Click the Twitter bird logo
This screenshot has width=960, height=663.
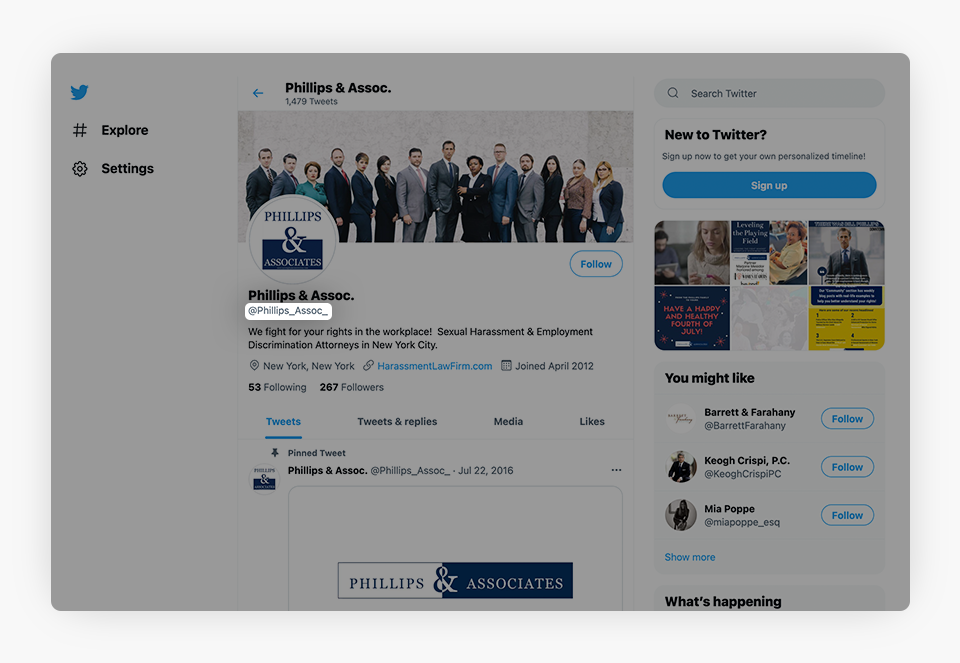point(80,92)
